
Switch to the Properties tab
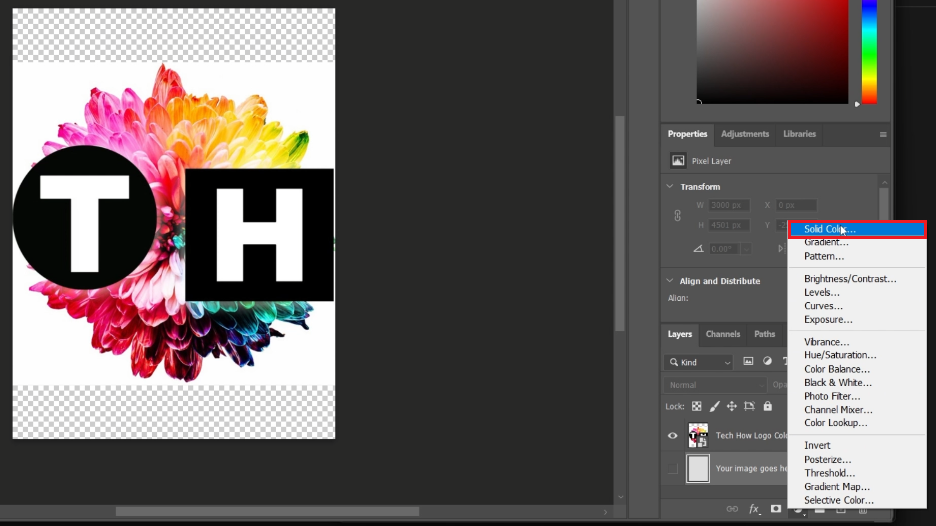687,134
